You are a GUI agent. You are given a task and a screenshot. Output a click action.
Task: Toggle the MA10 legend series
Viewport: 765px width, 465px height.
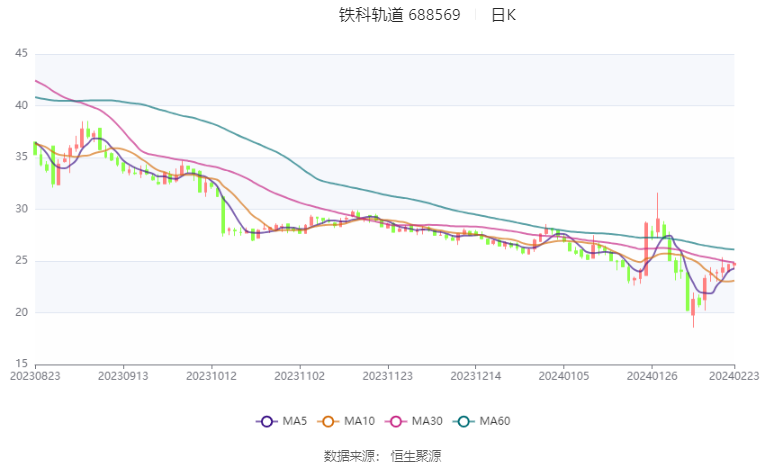(346, 421)
